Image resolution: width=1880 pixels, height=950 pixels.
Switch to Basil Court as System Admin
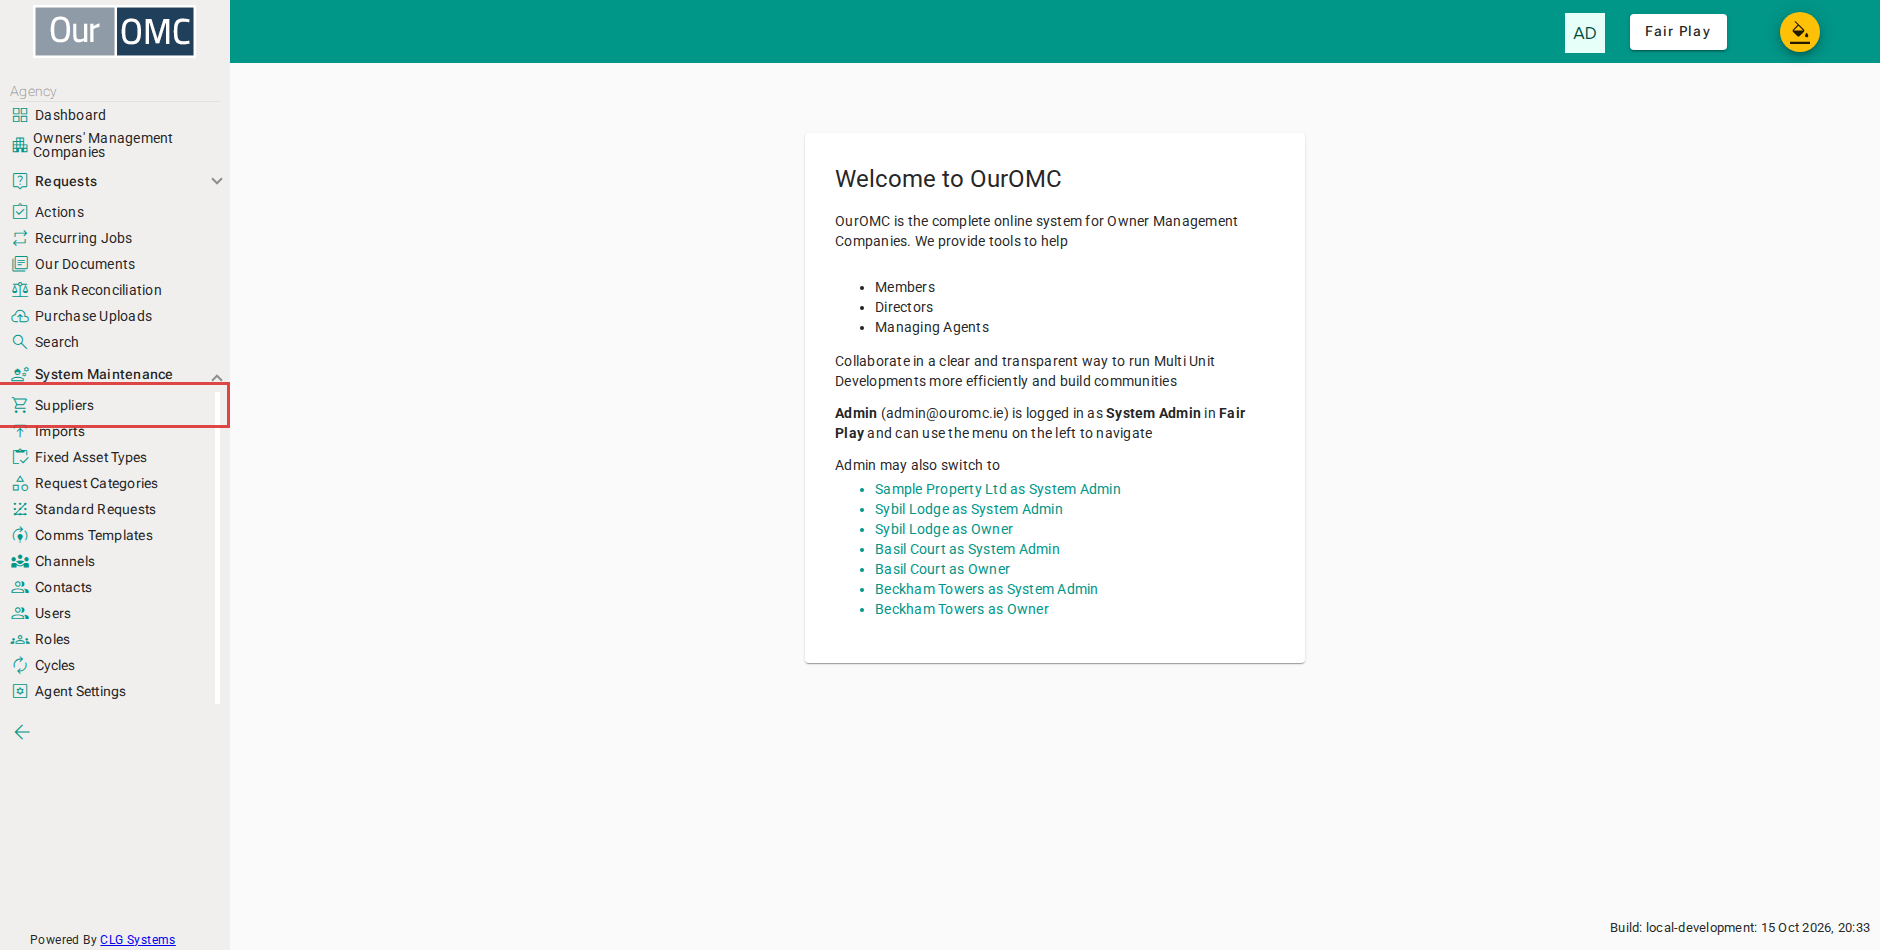[x=967, y=549]
